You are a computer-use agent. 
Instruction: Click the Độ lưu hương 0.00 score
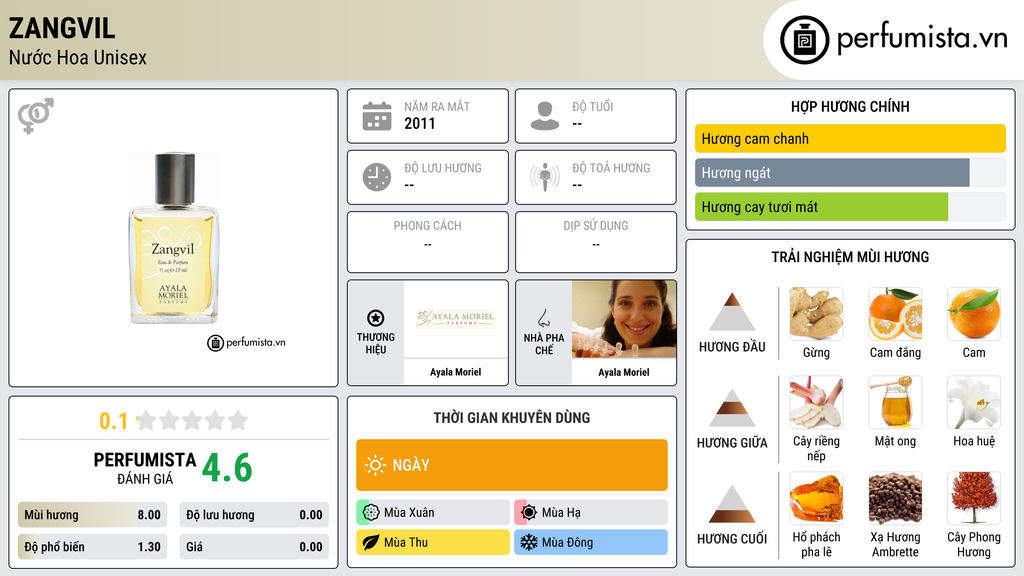tap(254, 515)
